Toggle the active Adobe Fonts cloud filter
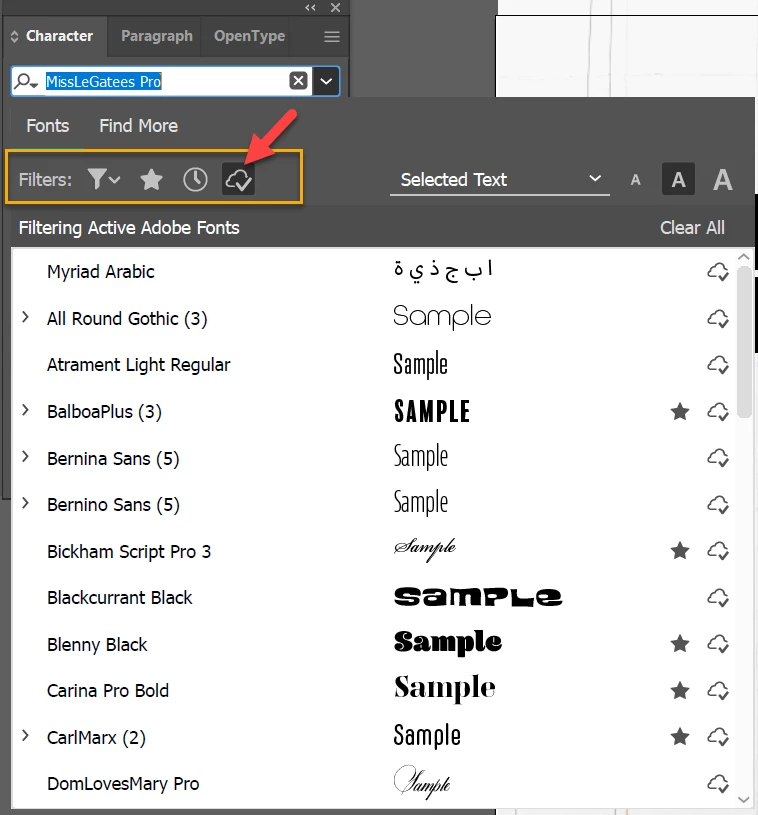This screenshot has width=758, height=815. click(238, 179)
